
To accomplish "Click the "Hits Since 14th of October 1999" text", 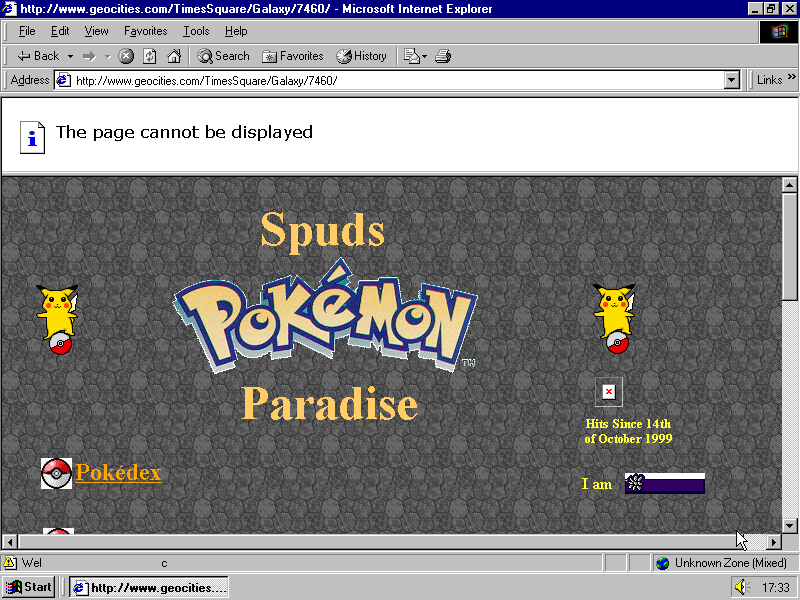I will 628,431.
